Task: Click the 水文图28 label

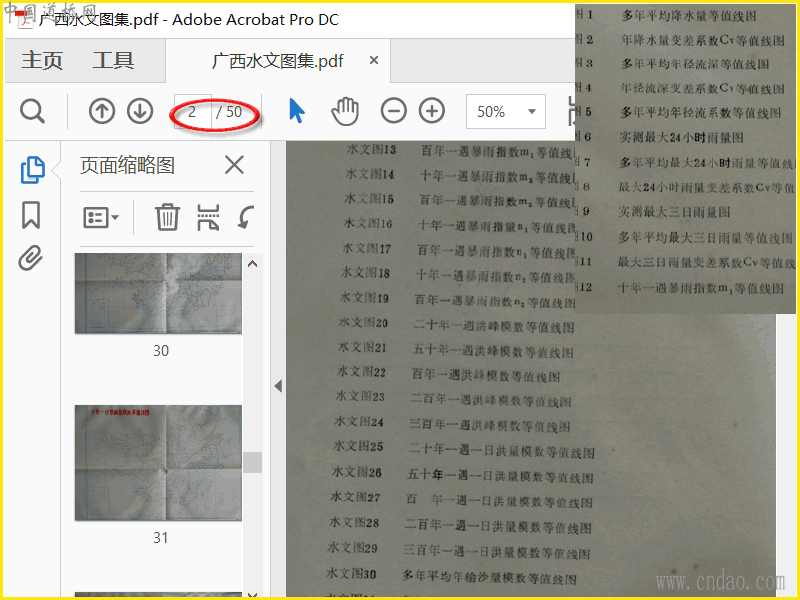Action: point(354,522)
